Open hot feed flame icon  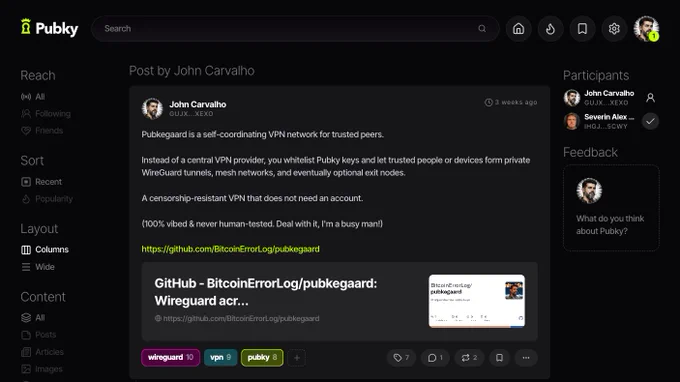pyautogui.click(x=550, y=29)
